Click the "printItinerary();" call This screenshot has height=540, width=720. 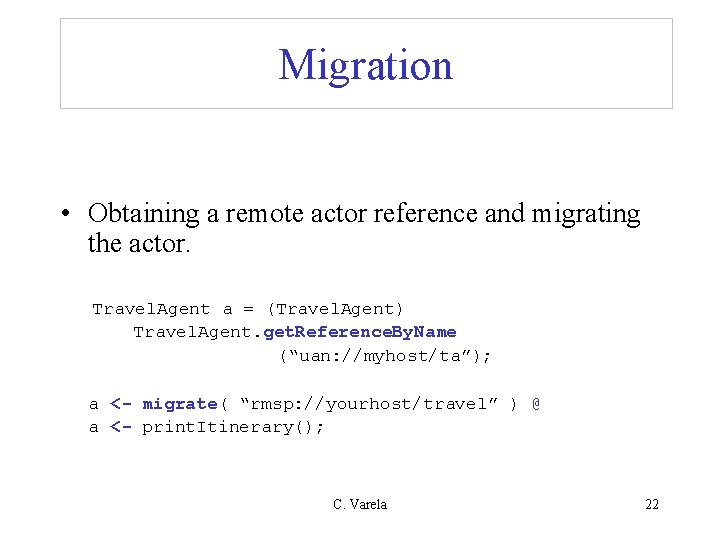click(233, 428)
